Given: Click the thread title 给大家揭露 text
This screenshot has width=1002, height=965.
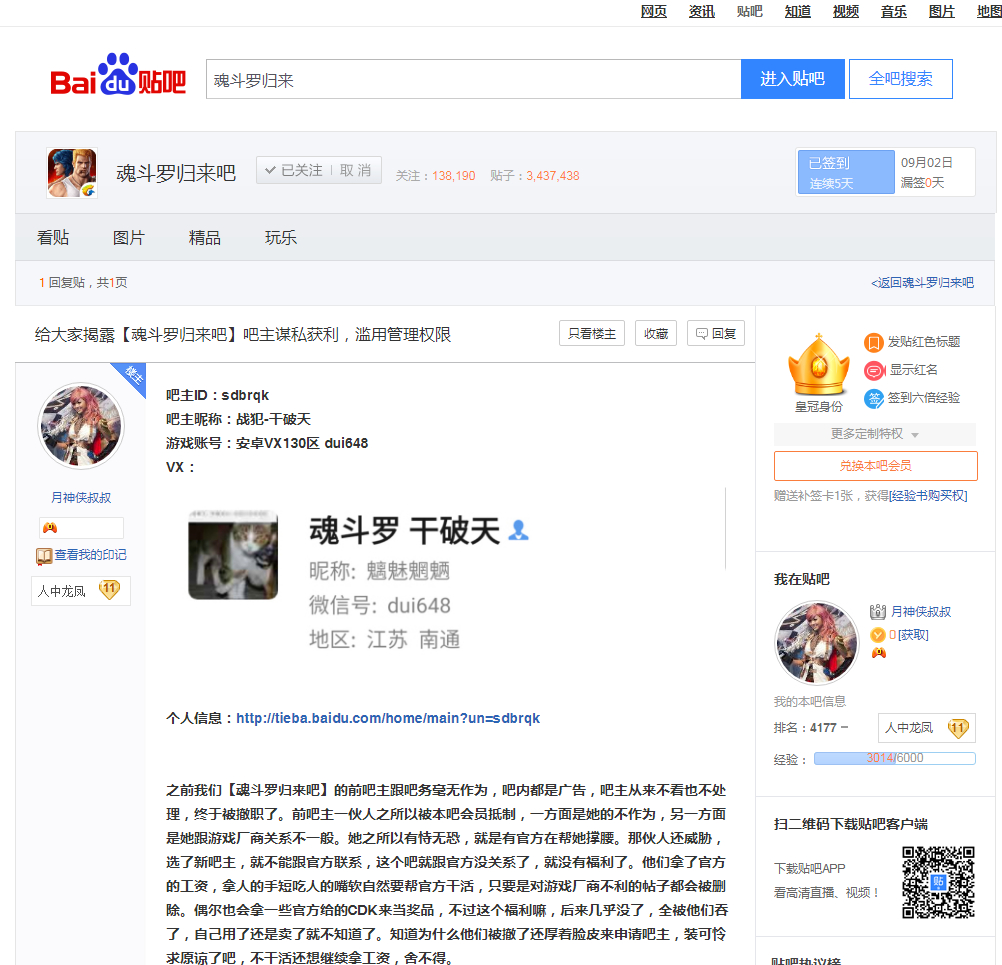Looking at the screenshot, I should click(243, 334).
